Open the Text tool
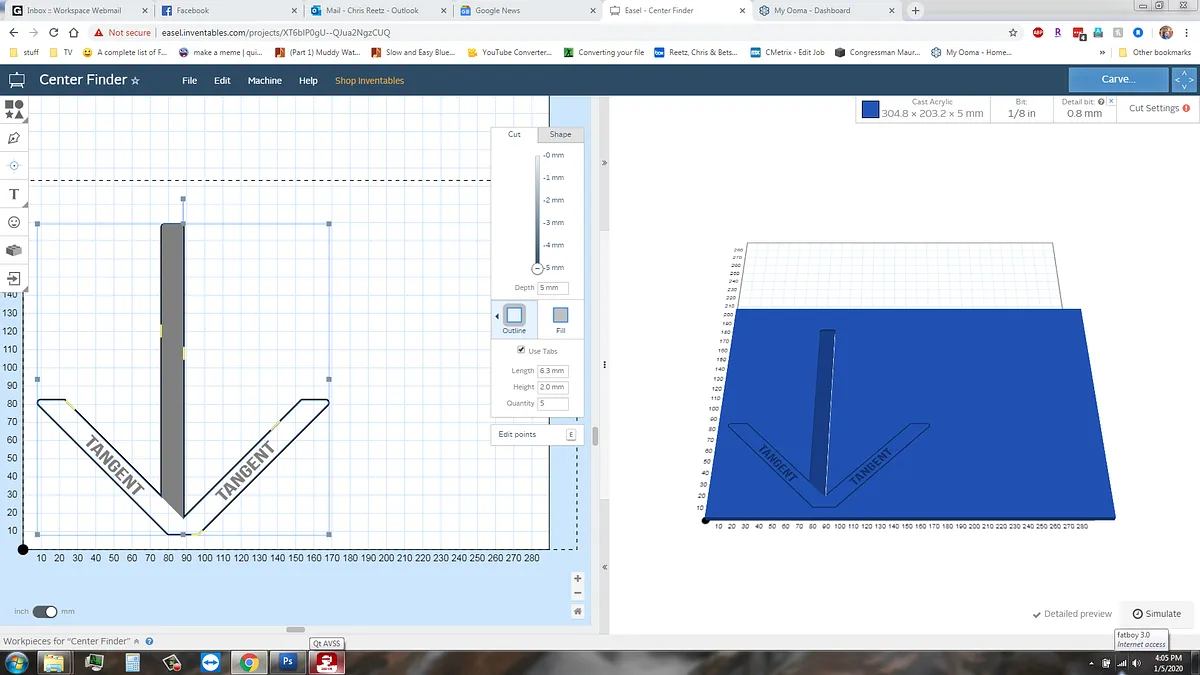 coord(14,193)
